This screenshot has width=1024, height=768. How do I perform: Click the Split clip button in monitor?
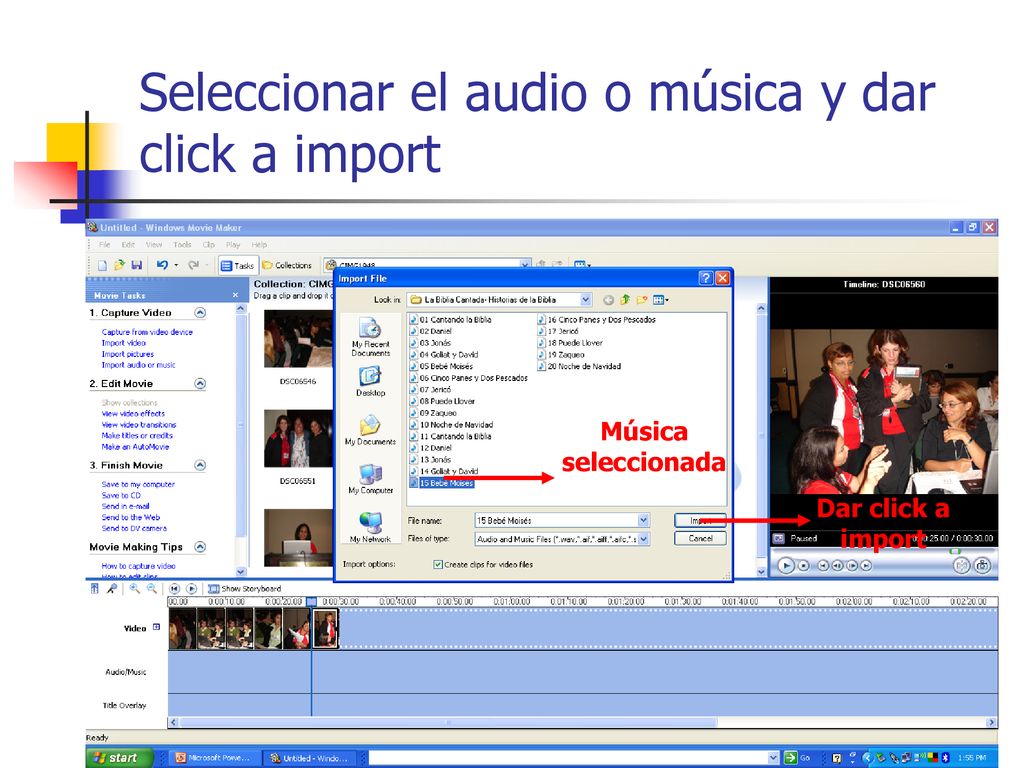pos(961,566)
